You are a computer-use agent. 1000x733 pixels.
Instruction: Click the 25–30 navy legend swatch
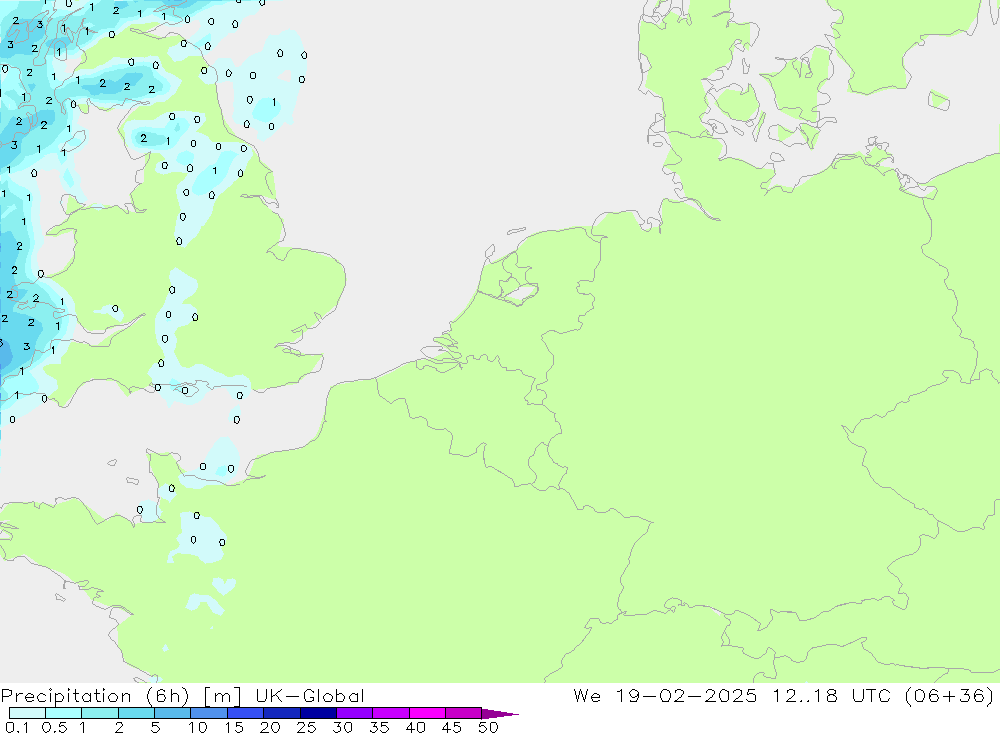[x=318, y=713]
